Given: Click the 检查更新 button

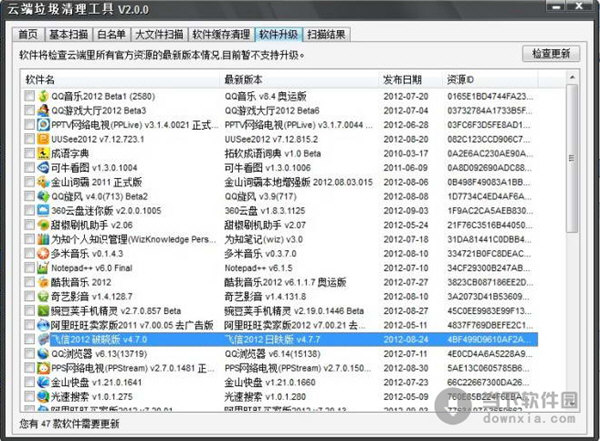Looking at the screenshot, I should [551, 54].
